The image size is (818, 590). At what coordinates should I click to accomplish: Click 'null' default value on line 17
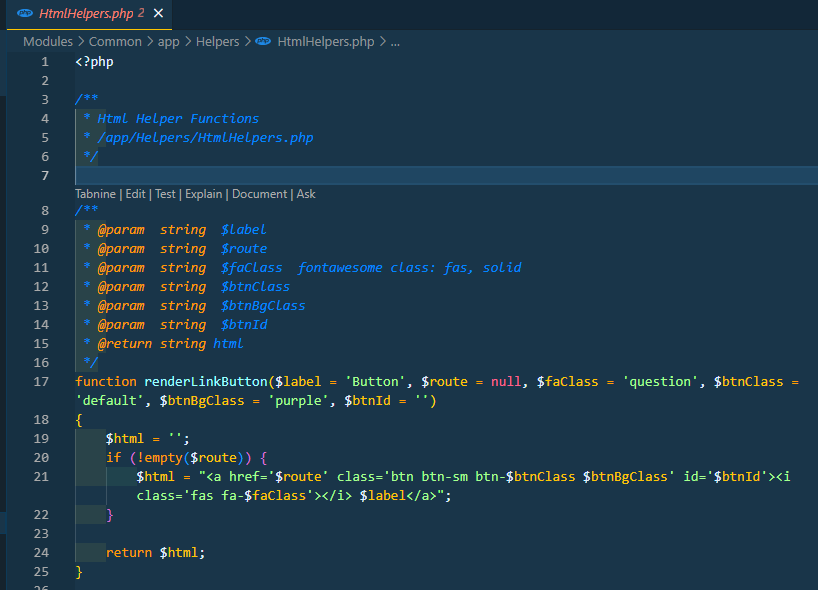click(x=506, y=382)
